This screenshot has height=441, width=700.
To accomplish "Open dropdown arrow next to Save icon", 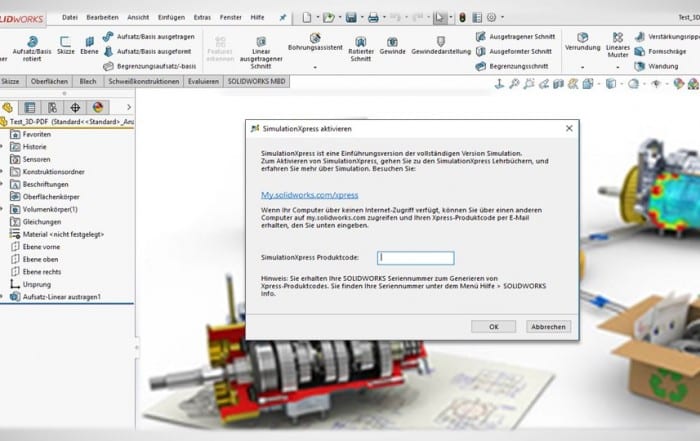I will [x=362, y=17].
